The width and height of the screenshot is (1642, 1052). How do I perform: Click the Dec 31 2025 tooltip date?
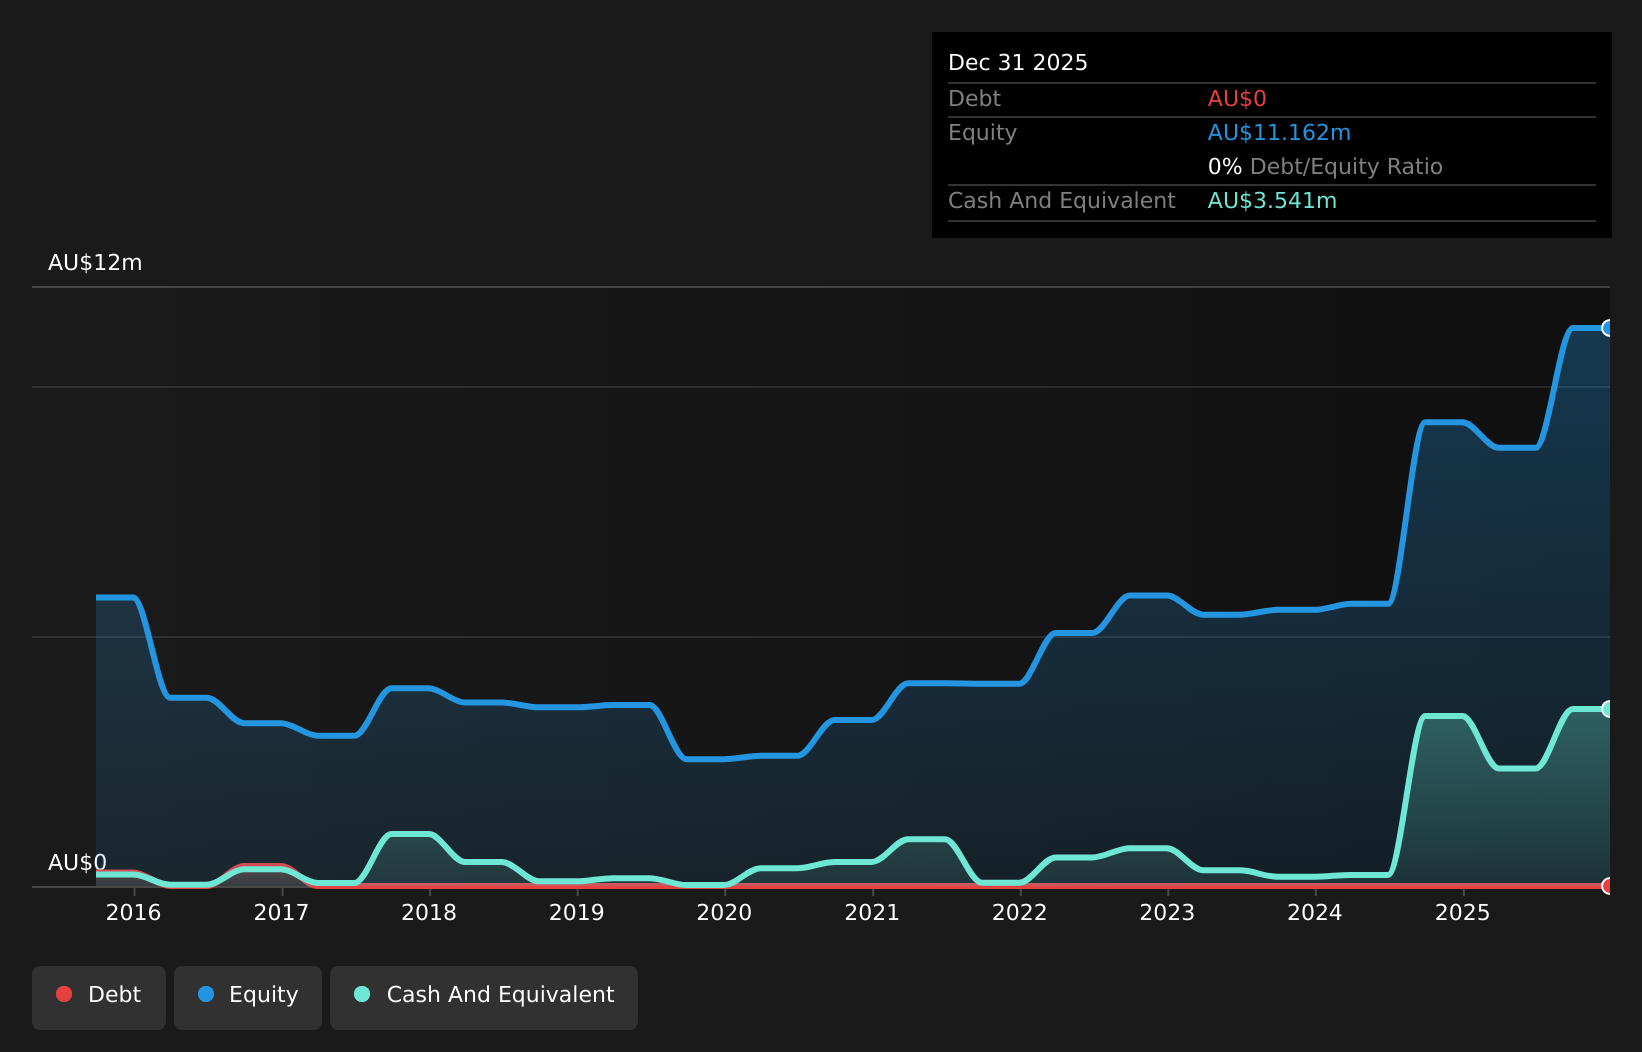tap(1018, 63)
